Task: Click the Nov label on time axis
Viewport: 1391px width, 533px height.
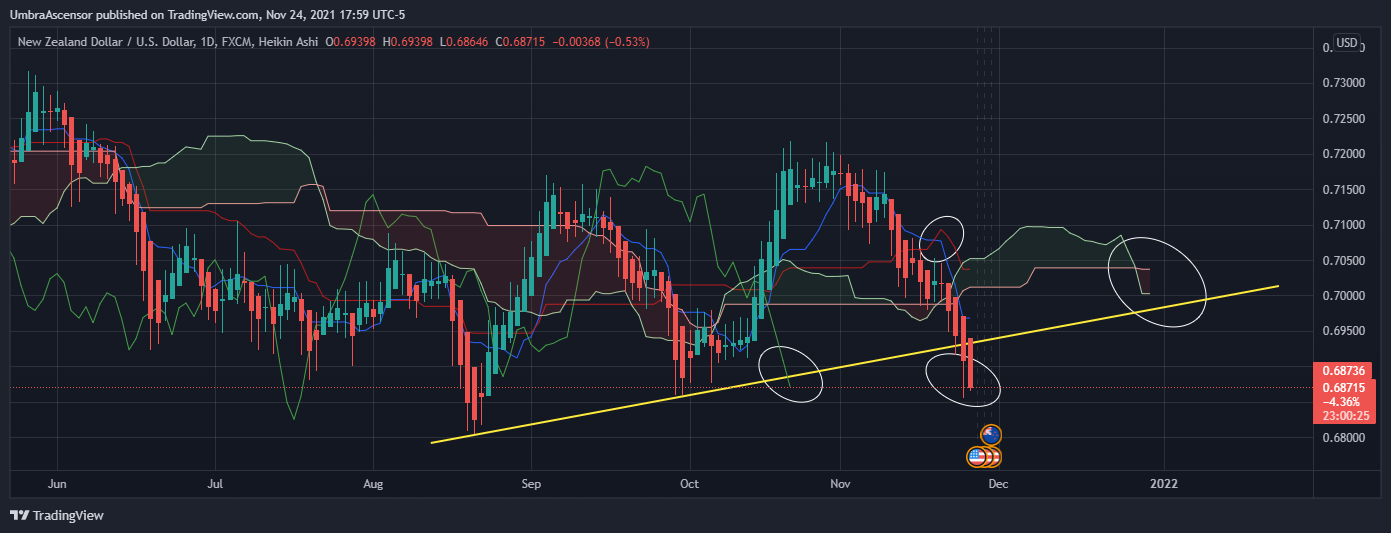Action: 841,484
